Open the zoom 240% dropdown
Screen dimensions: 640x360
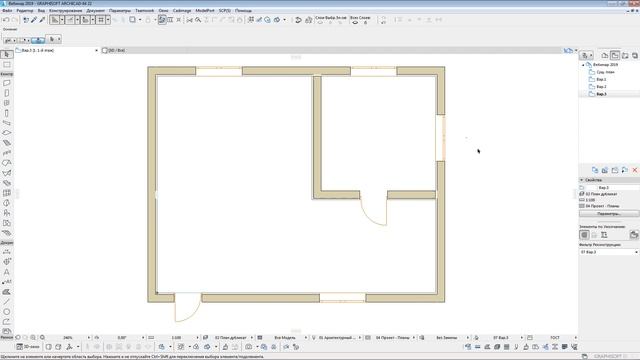pyautogui.click(x=89, y=338)
